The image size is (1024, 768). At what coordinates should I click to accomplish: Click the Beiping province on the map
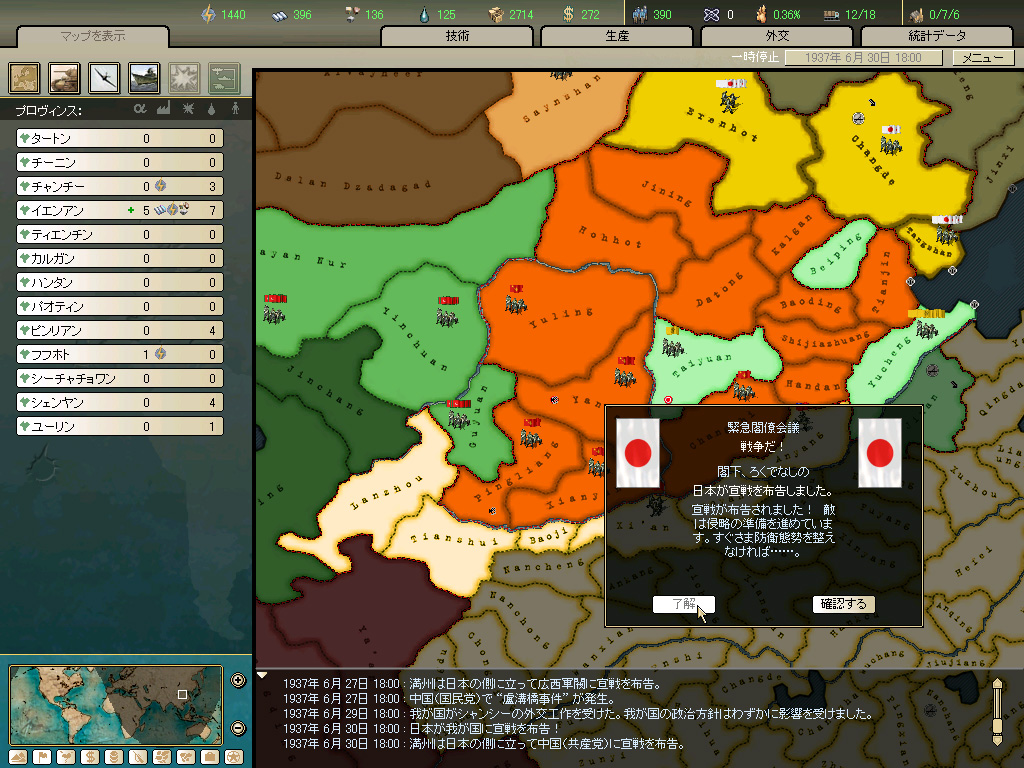[835, 256]
